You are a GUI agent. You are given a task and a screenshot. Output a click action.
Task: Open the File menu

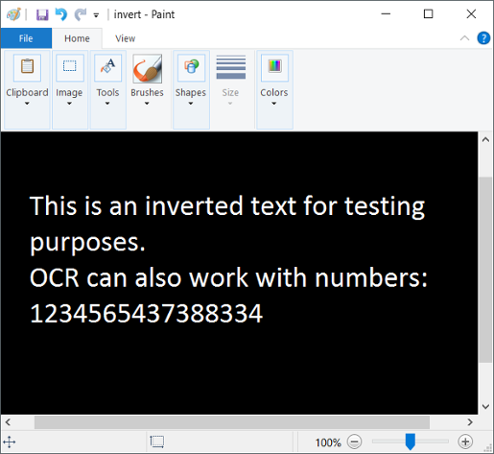(26, 38)
